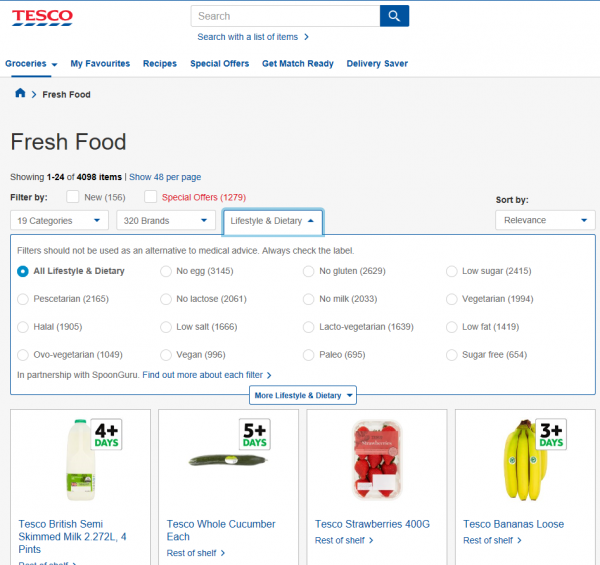Open the 19 Categories dropdown
Viewport: 600px width, 565px height.
[x=59, y=220]
